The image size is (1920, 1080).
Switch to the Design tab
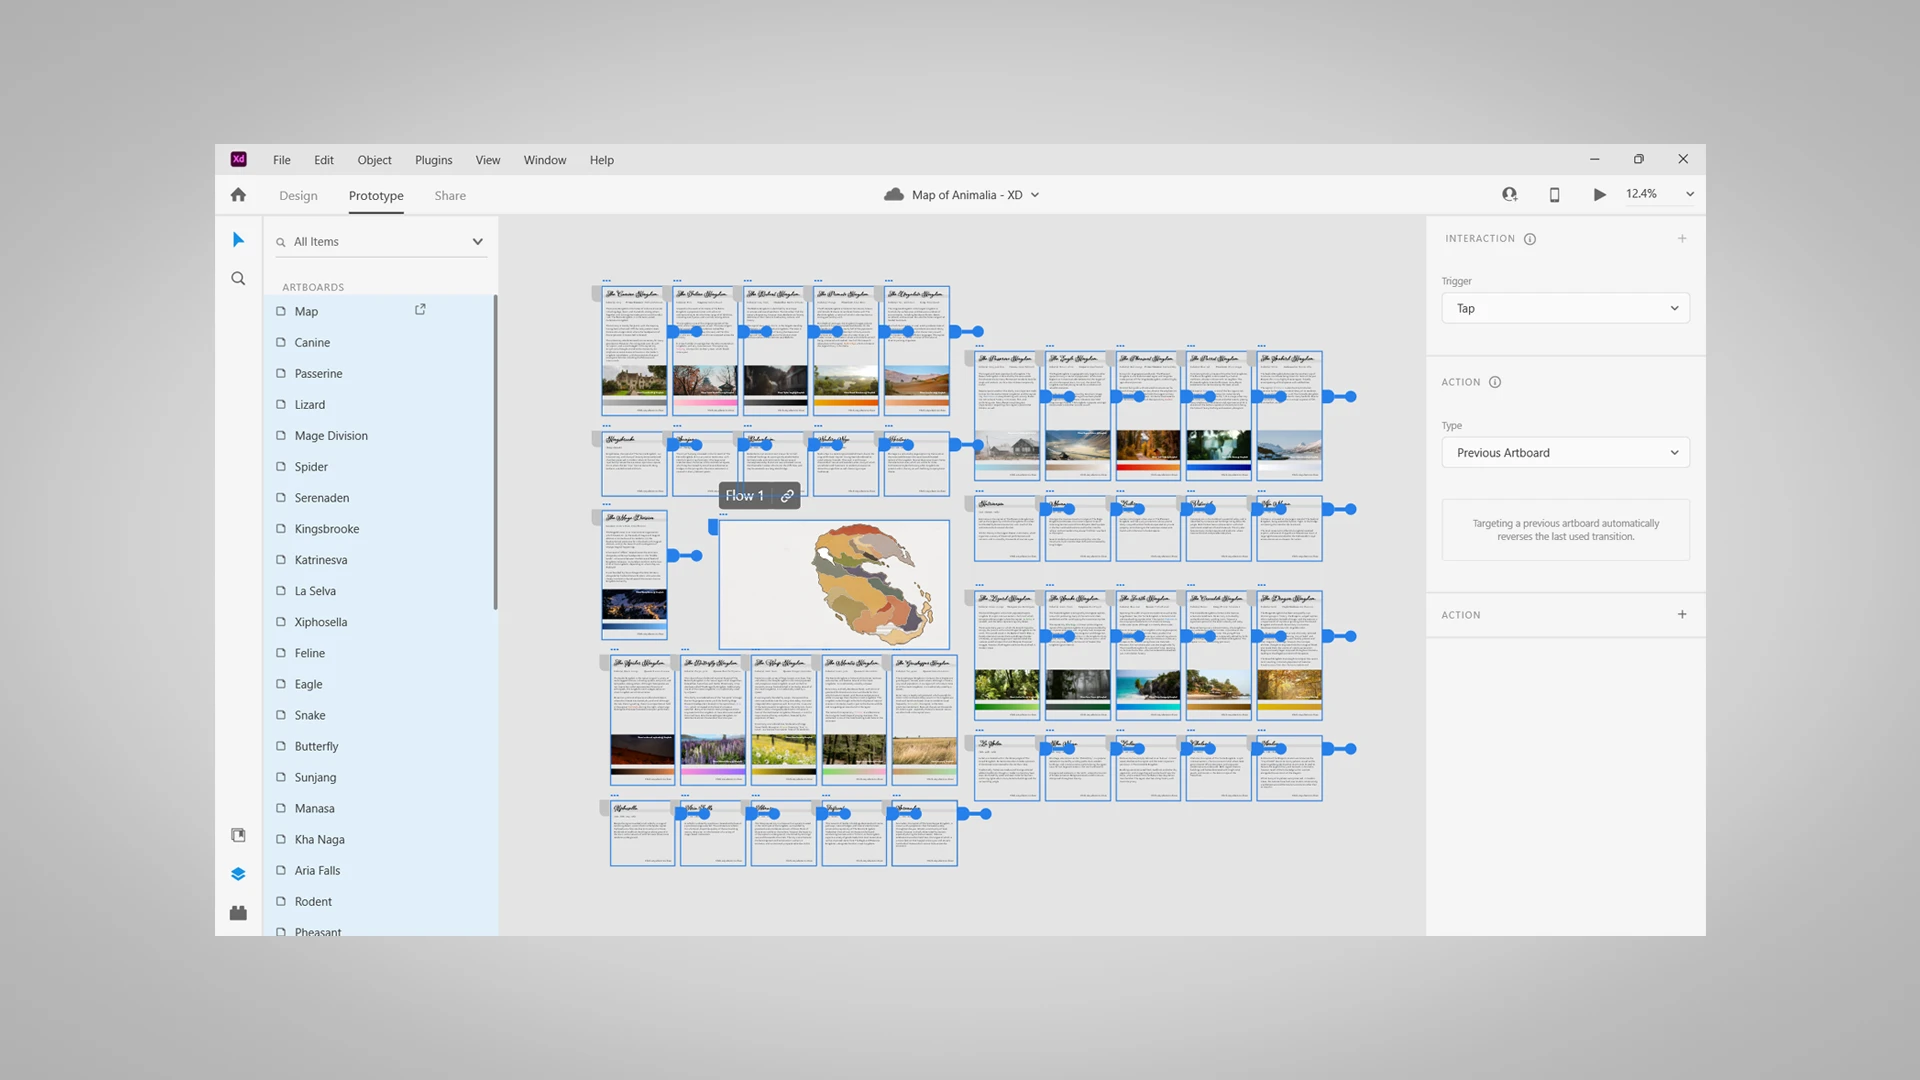click(297, 195)
